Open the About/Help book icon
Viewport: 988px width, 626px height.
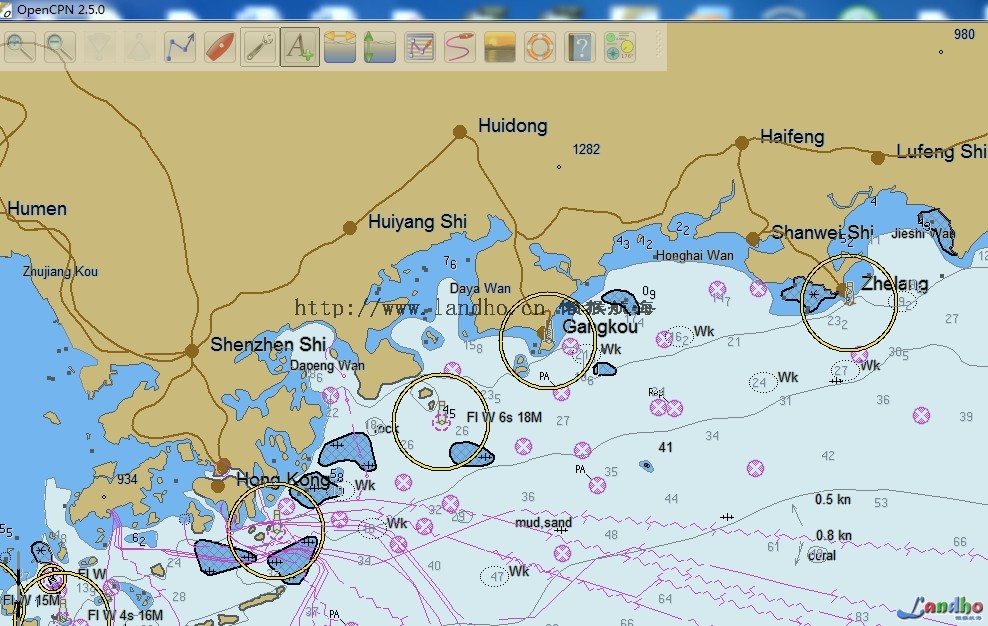[x=580, y=47]
